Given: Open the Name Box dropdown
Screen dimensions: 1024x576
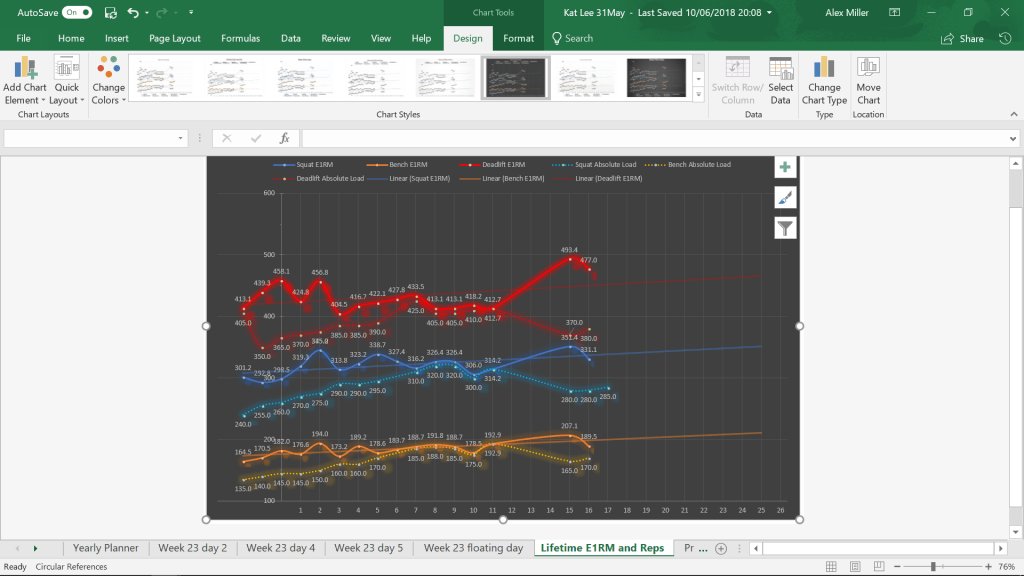Looking at the screenshot, I should [x=180, y=138].
